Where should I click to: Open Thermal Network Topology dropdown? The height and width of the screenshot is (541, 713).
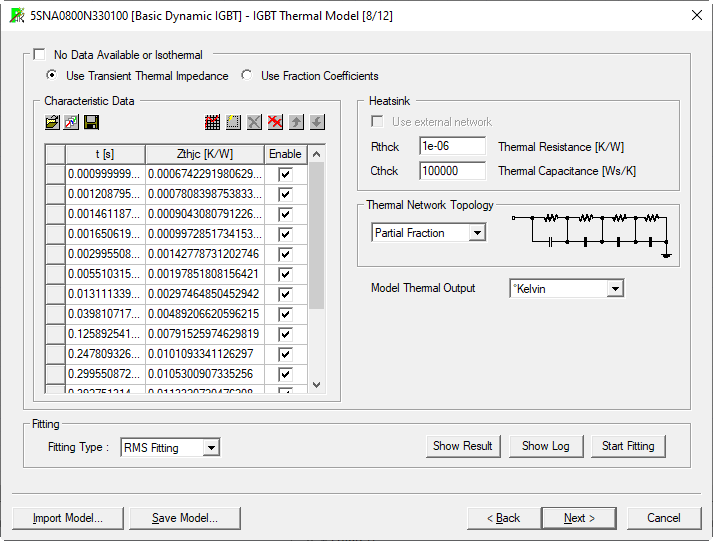(x=477, y=233)
